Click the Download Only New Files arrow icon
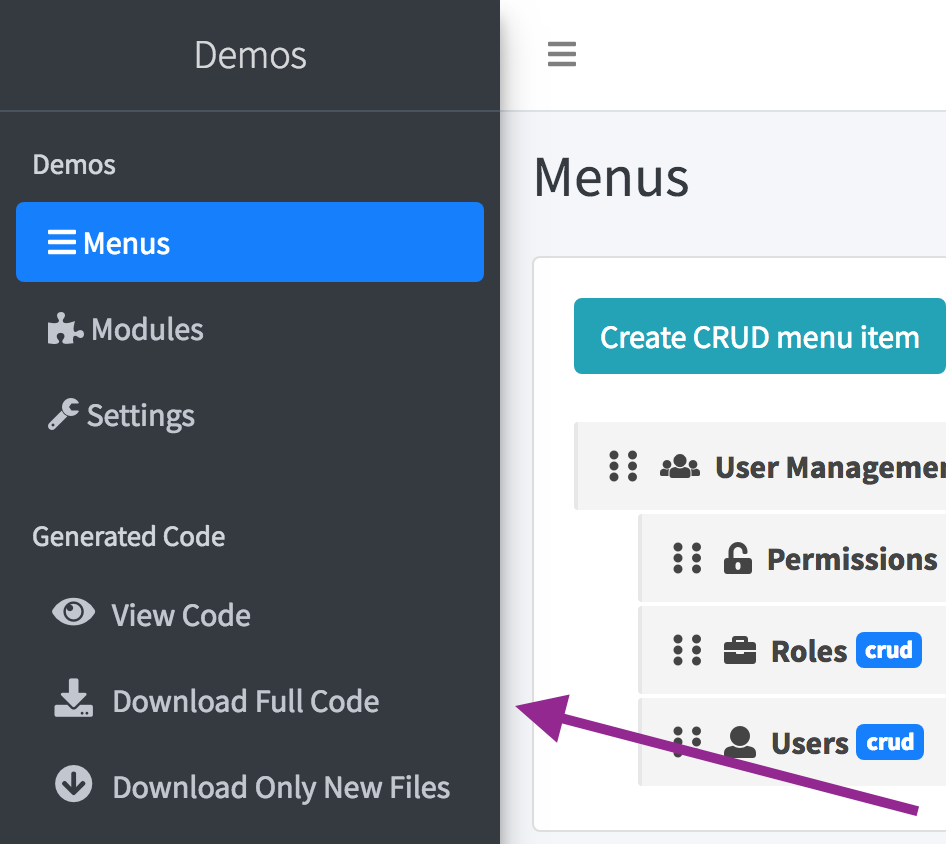 click(x=73, y=786)
